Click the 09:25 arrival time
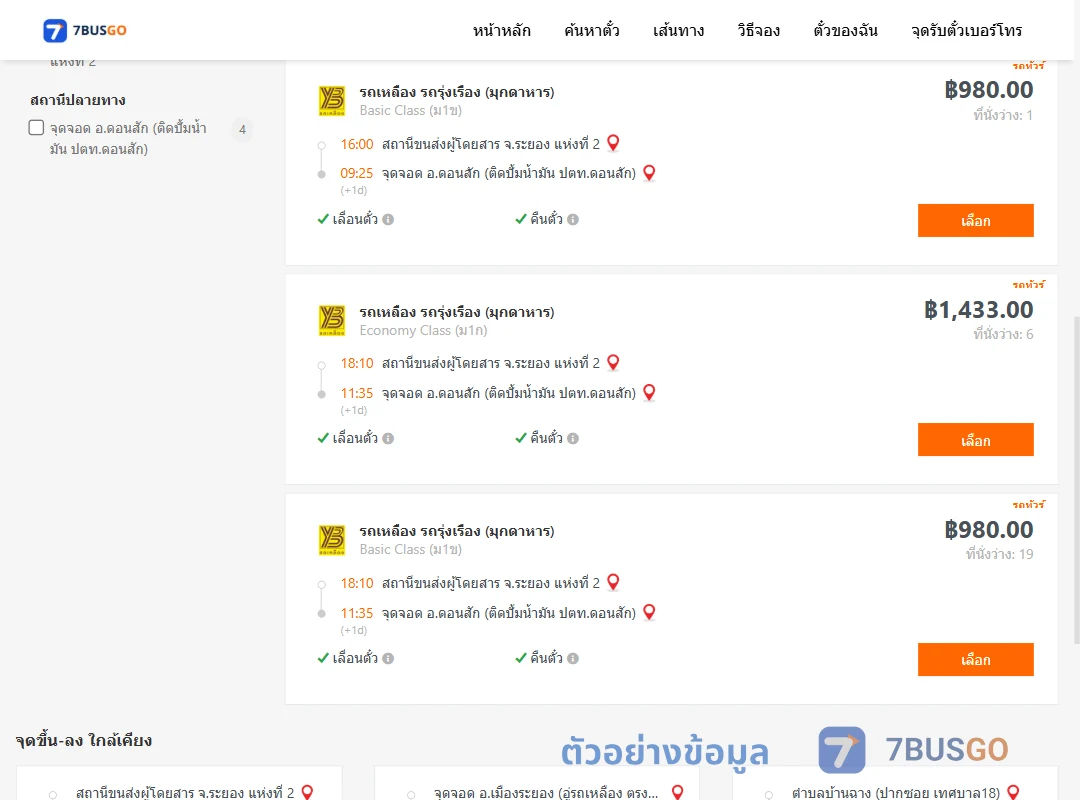Screen dimensions: 1080x800 point(356,174)
